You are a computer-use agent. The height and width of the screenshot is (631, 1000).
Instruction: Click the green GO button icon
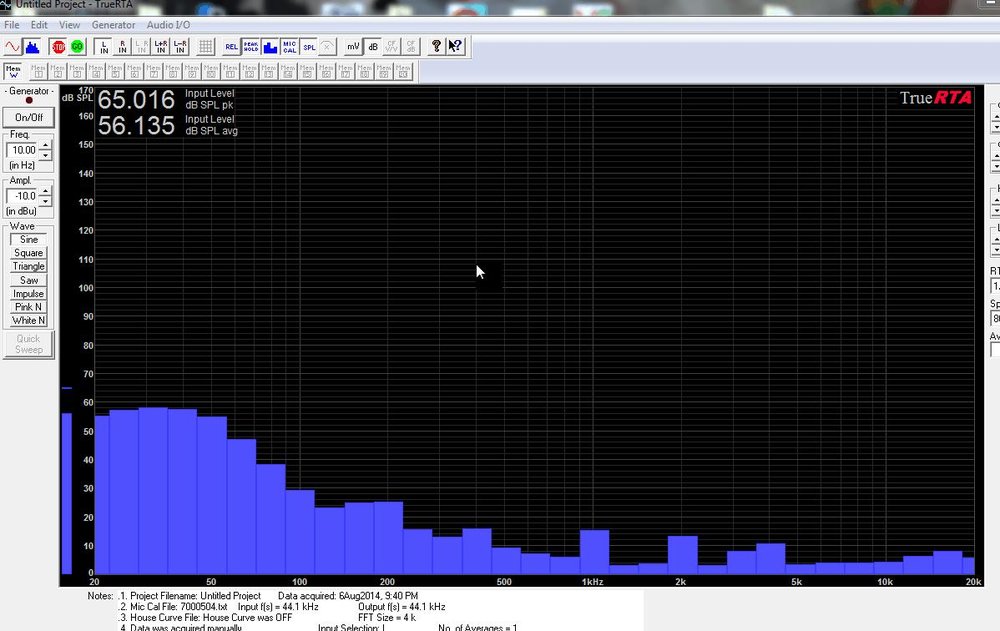point(77,47)
